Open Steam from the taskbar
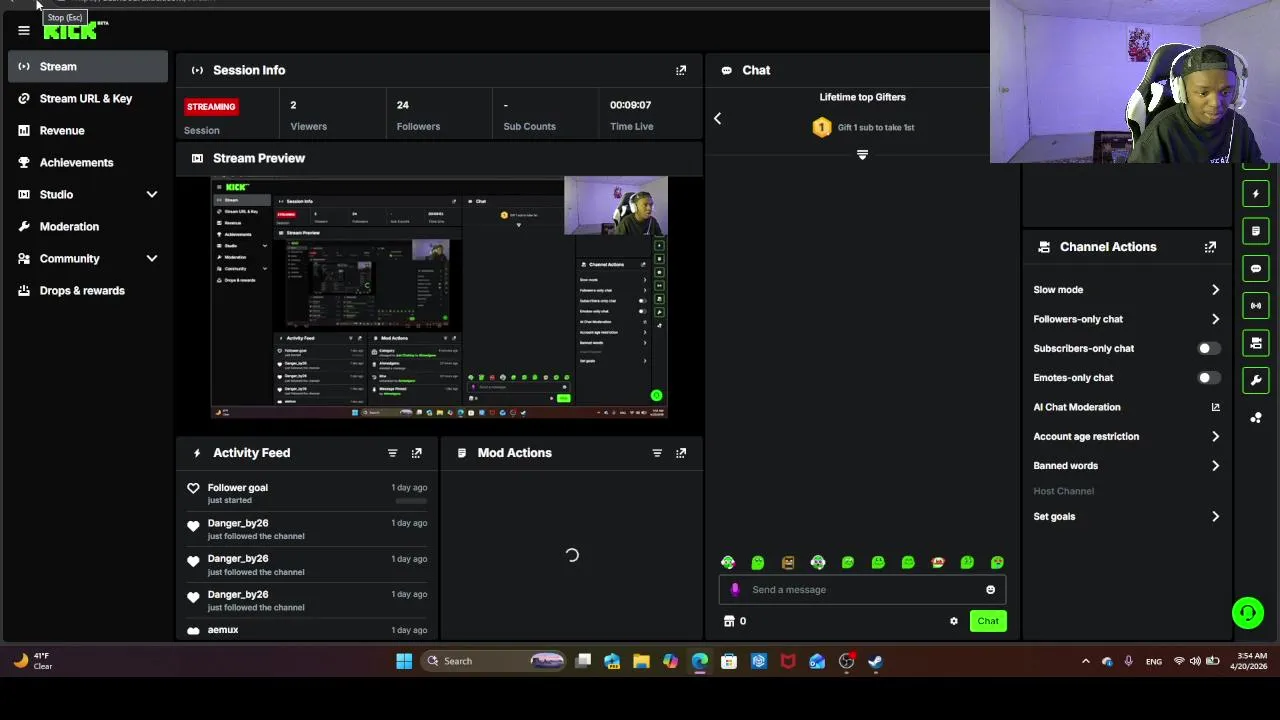The width and height of the screenshot is (1280, 720). [875, 661]
